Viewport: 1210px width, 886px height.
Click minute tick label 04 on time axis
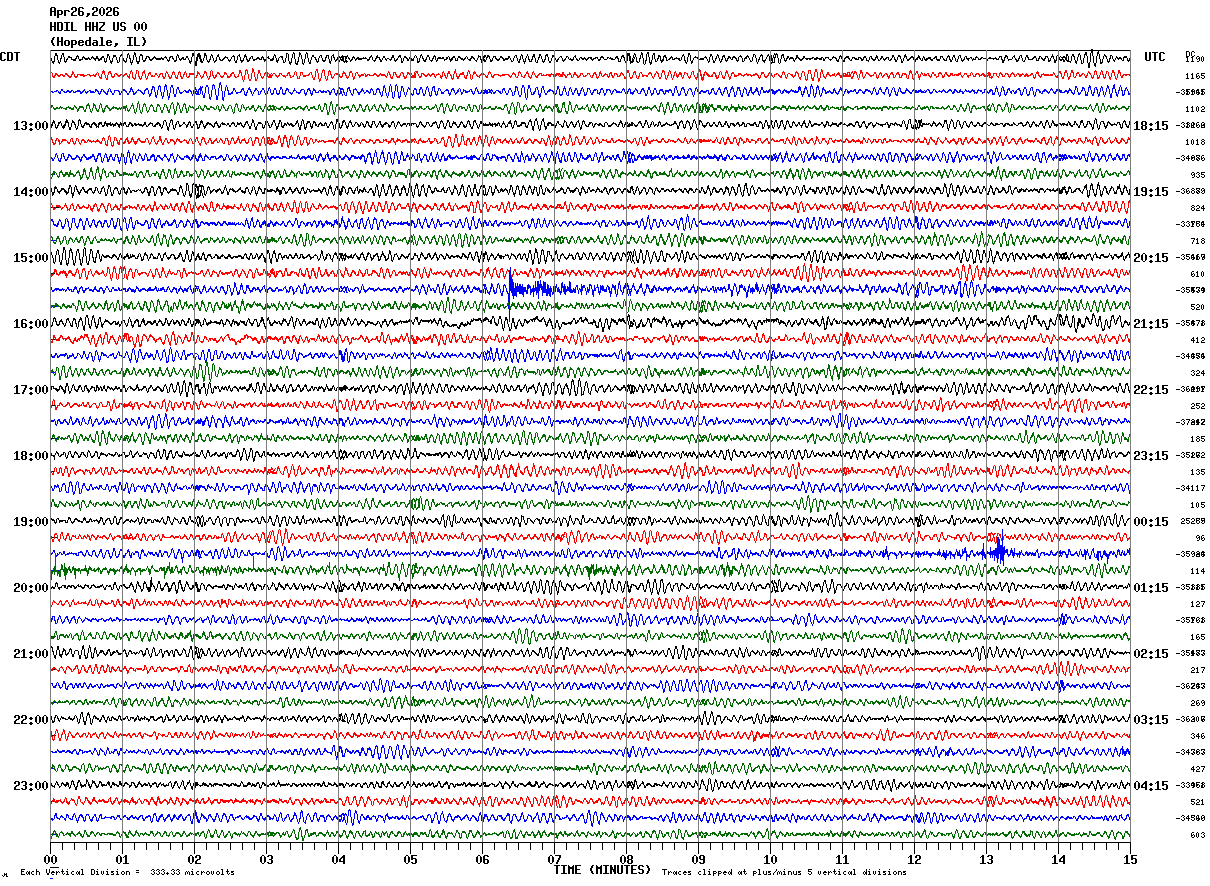(338, 860)
